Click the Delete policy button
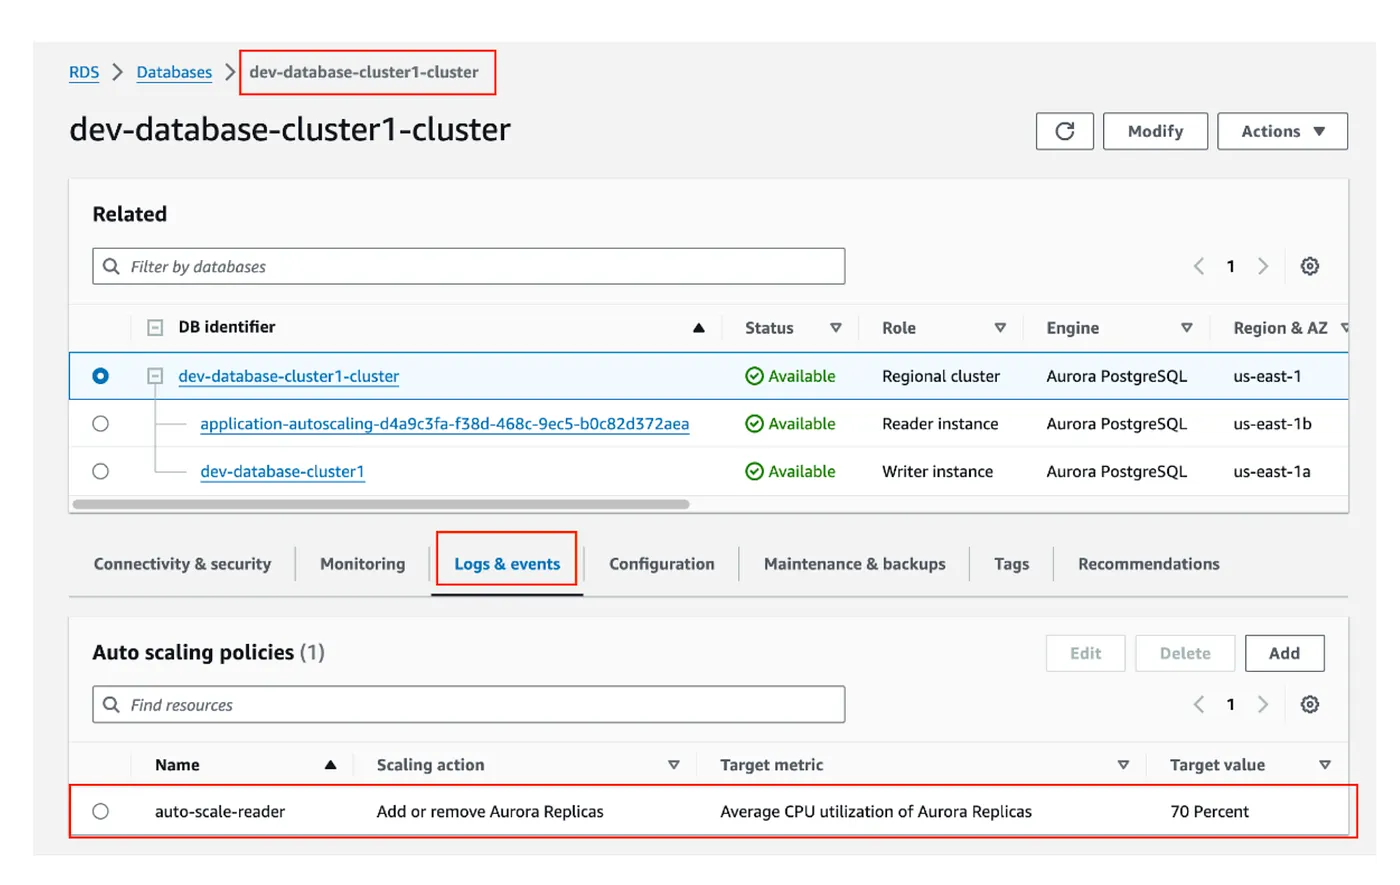The width and height of the screenshot is (1400, 885). pos(1185,653)
